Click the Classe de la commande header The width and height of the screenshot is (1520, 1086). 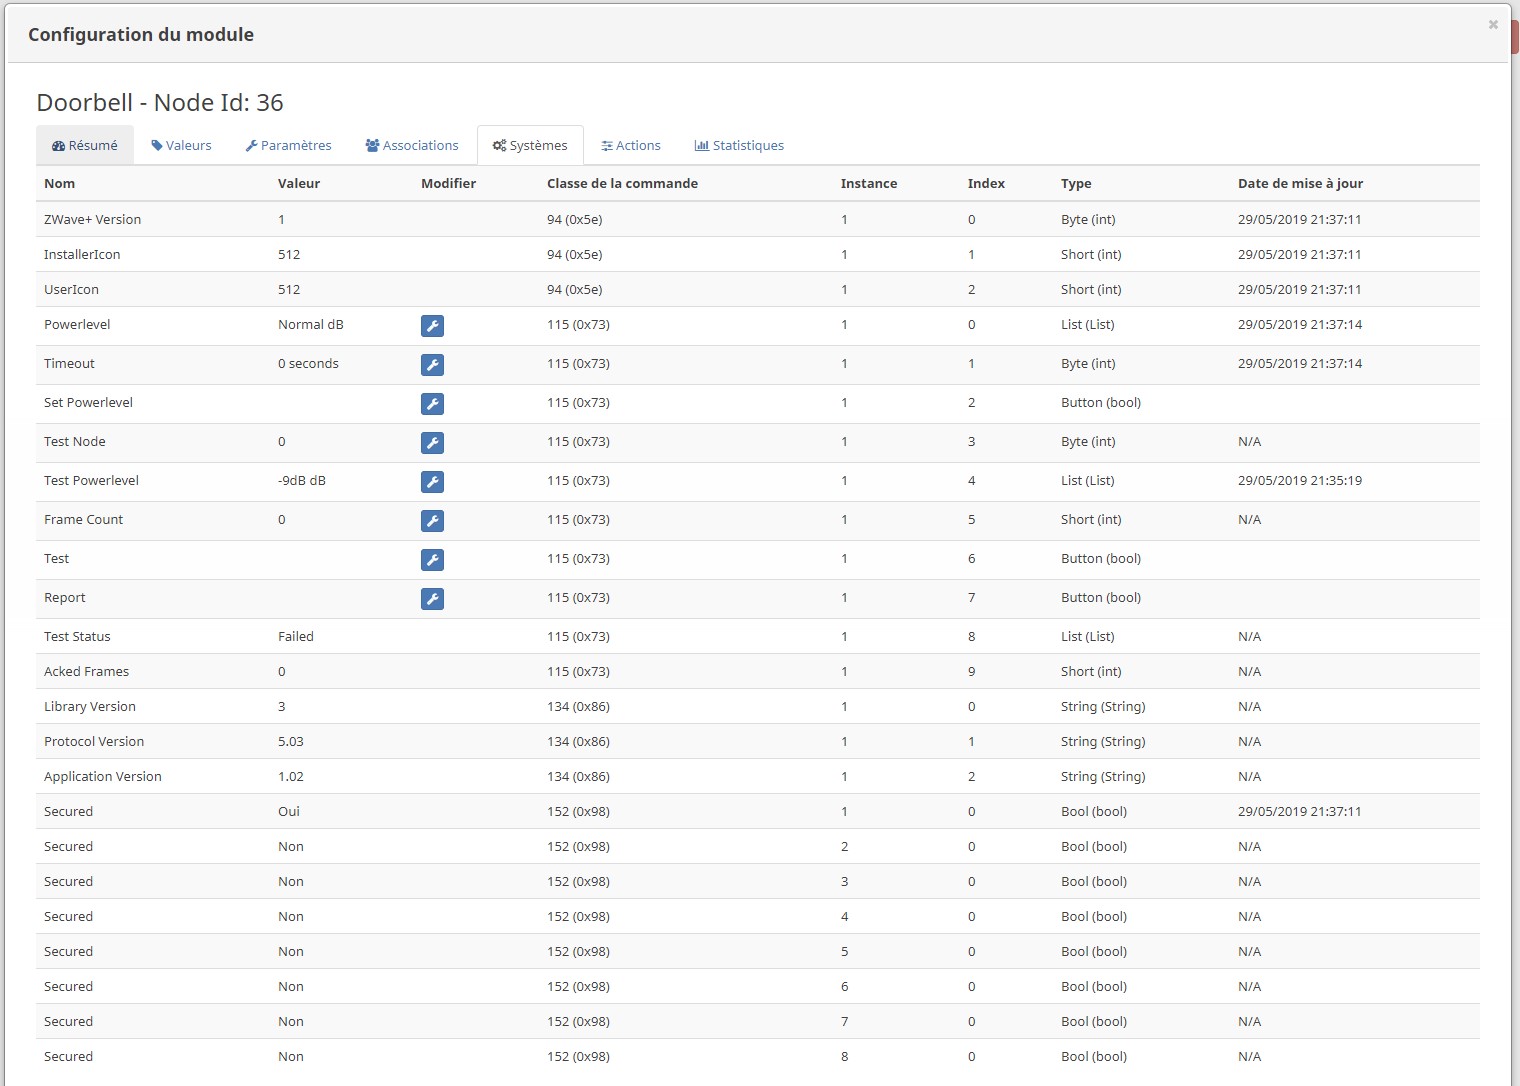pos(622,183)
